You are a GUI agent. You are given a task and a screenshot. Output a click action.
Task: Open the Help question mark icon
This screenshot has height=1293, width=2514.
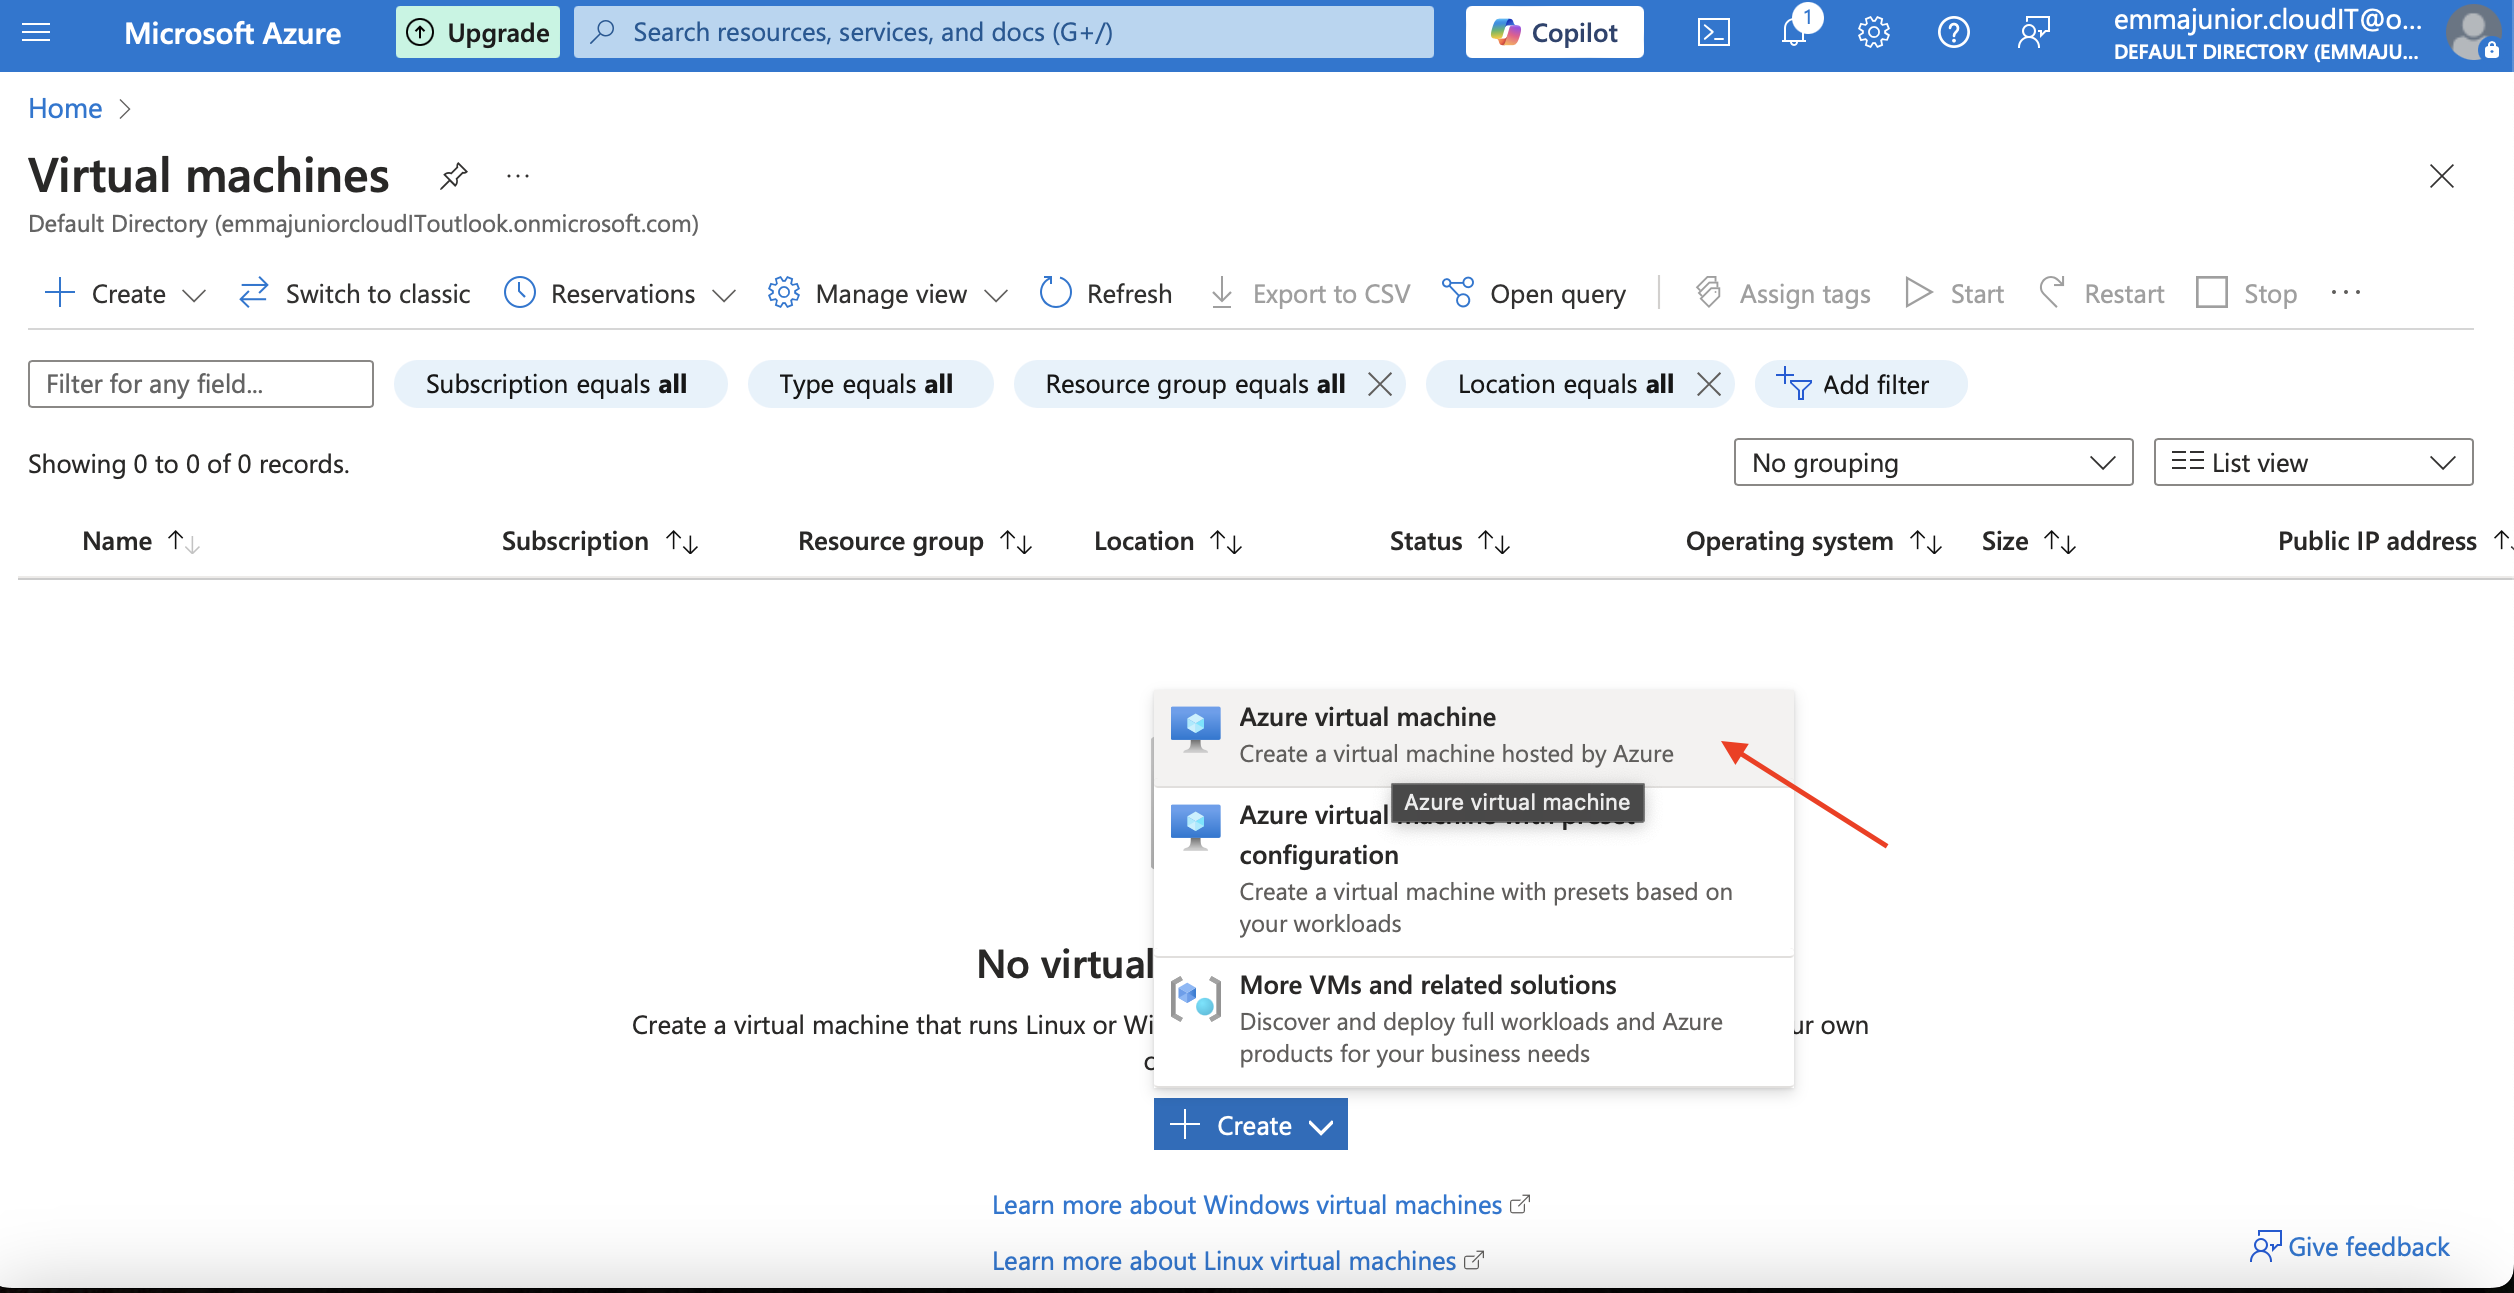point(1953,33)
